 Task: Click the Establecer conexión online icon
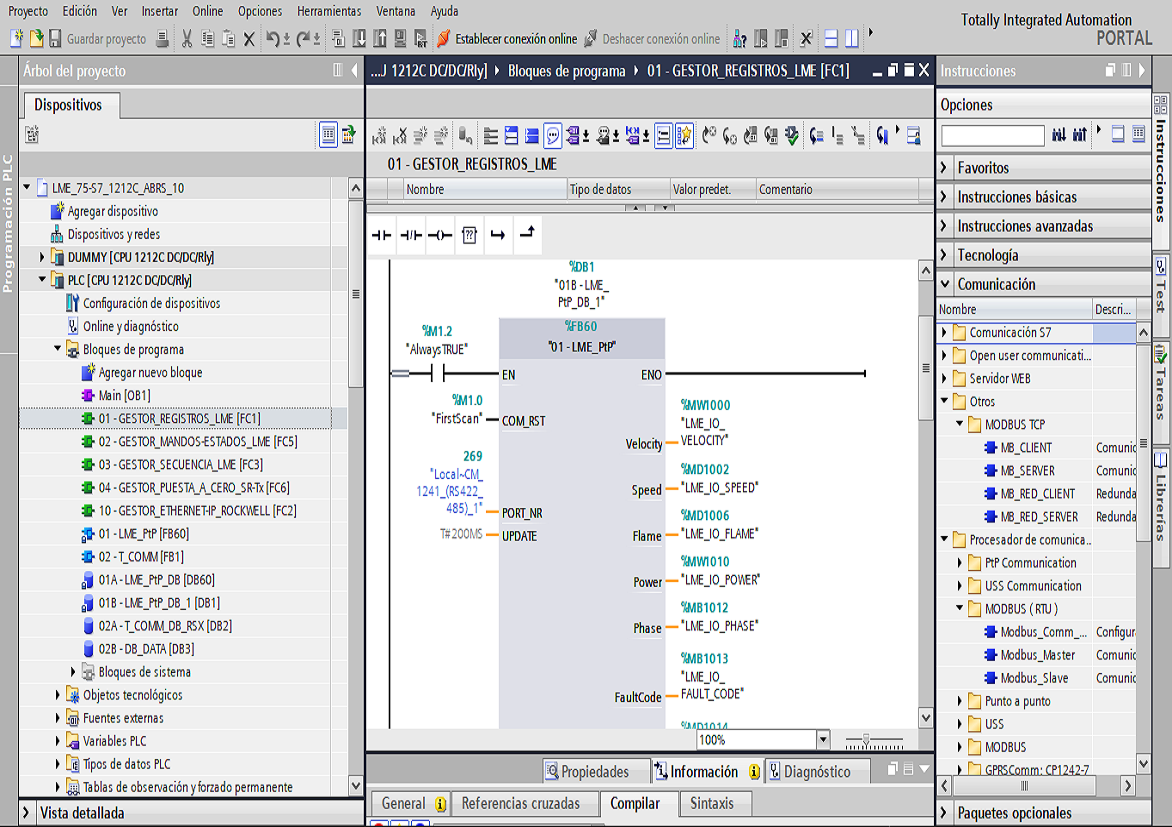click(x=444, y=39)
